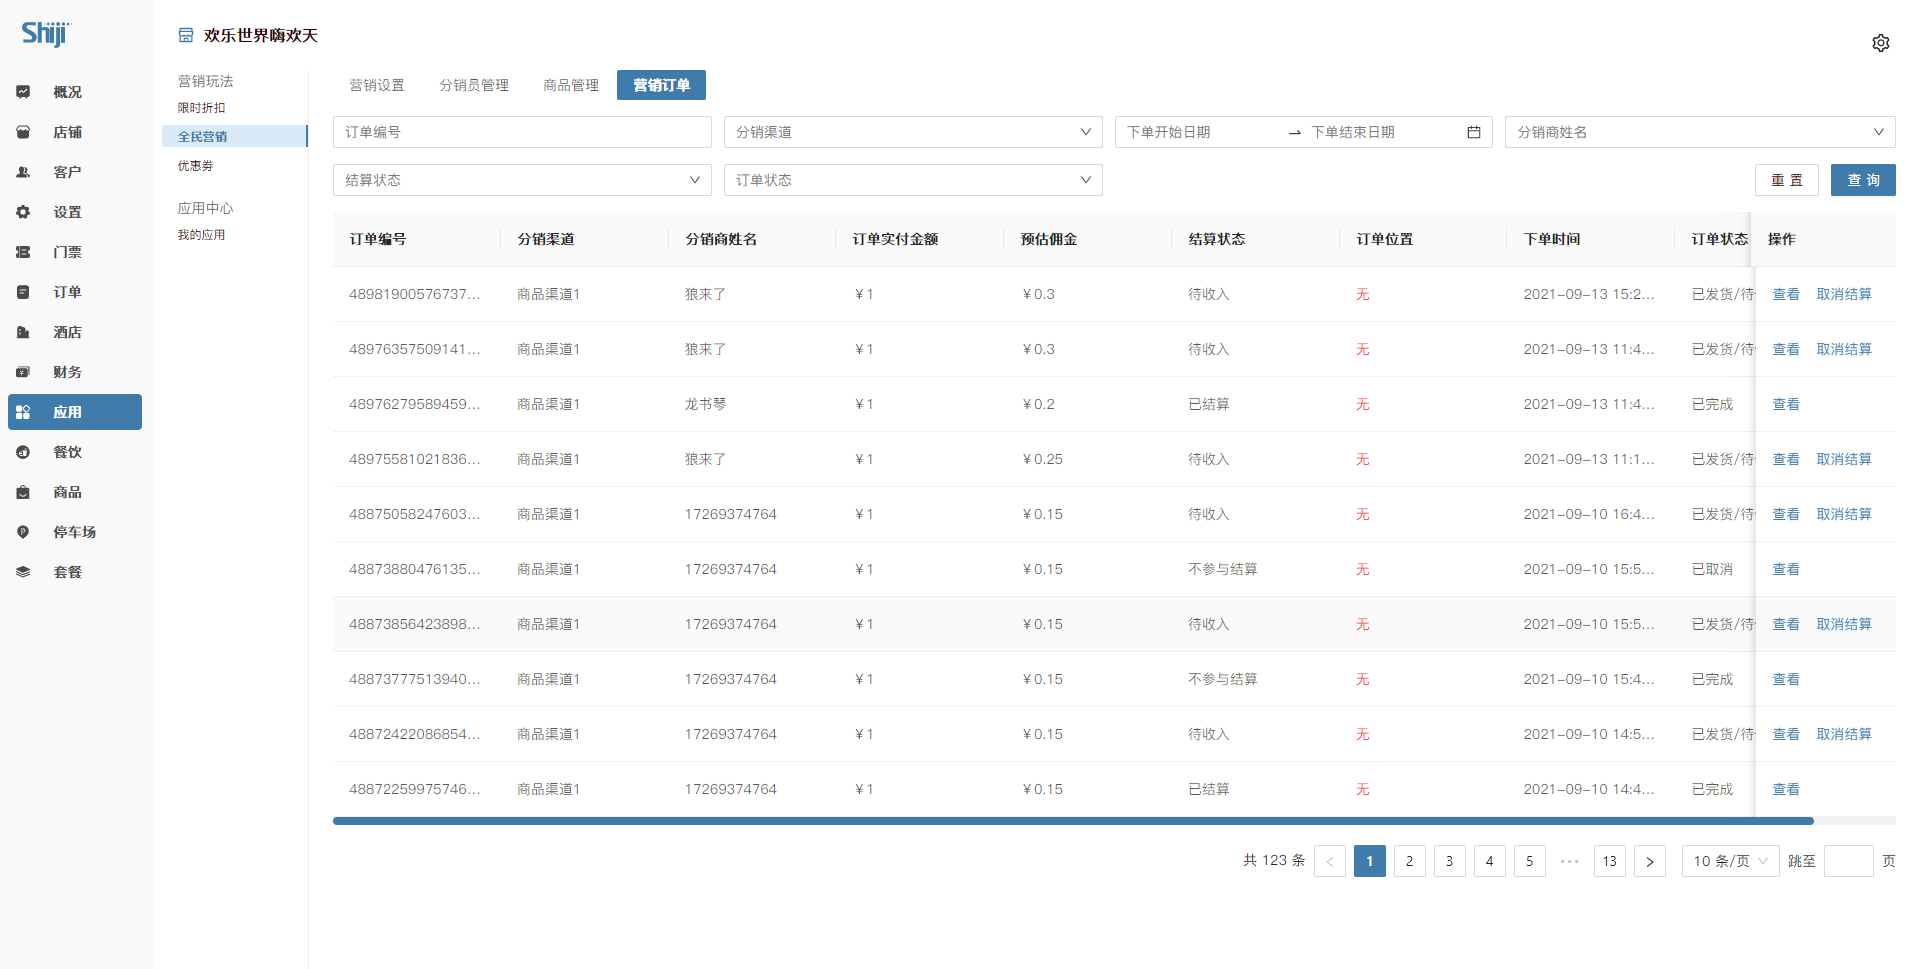Expand the 分销商姓名 dropdown
Image resolution: width=1920 pixels, height=969 pixels.
[x=1700, y=132]
